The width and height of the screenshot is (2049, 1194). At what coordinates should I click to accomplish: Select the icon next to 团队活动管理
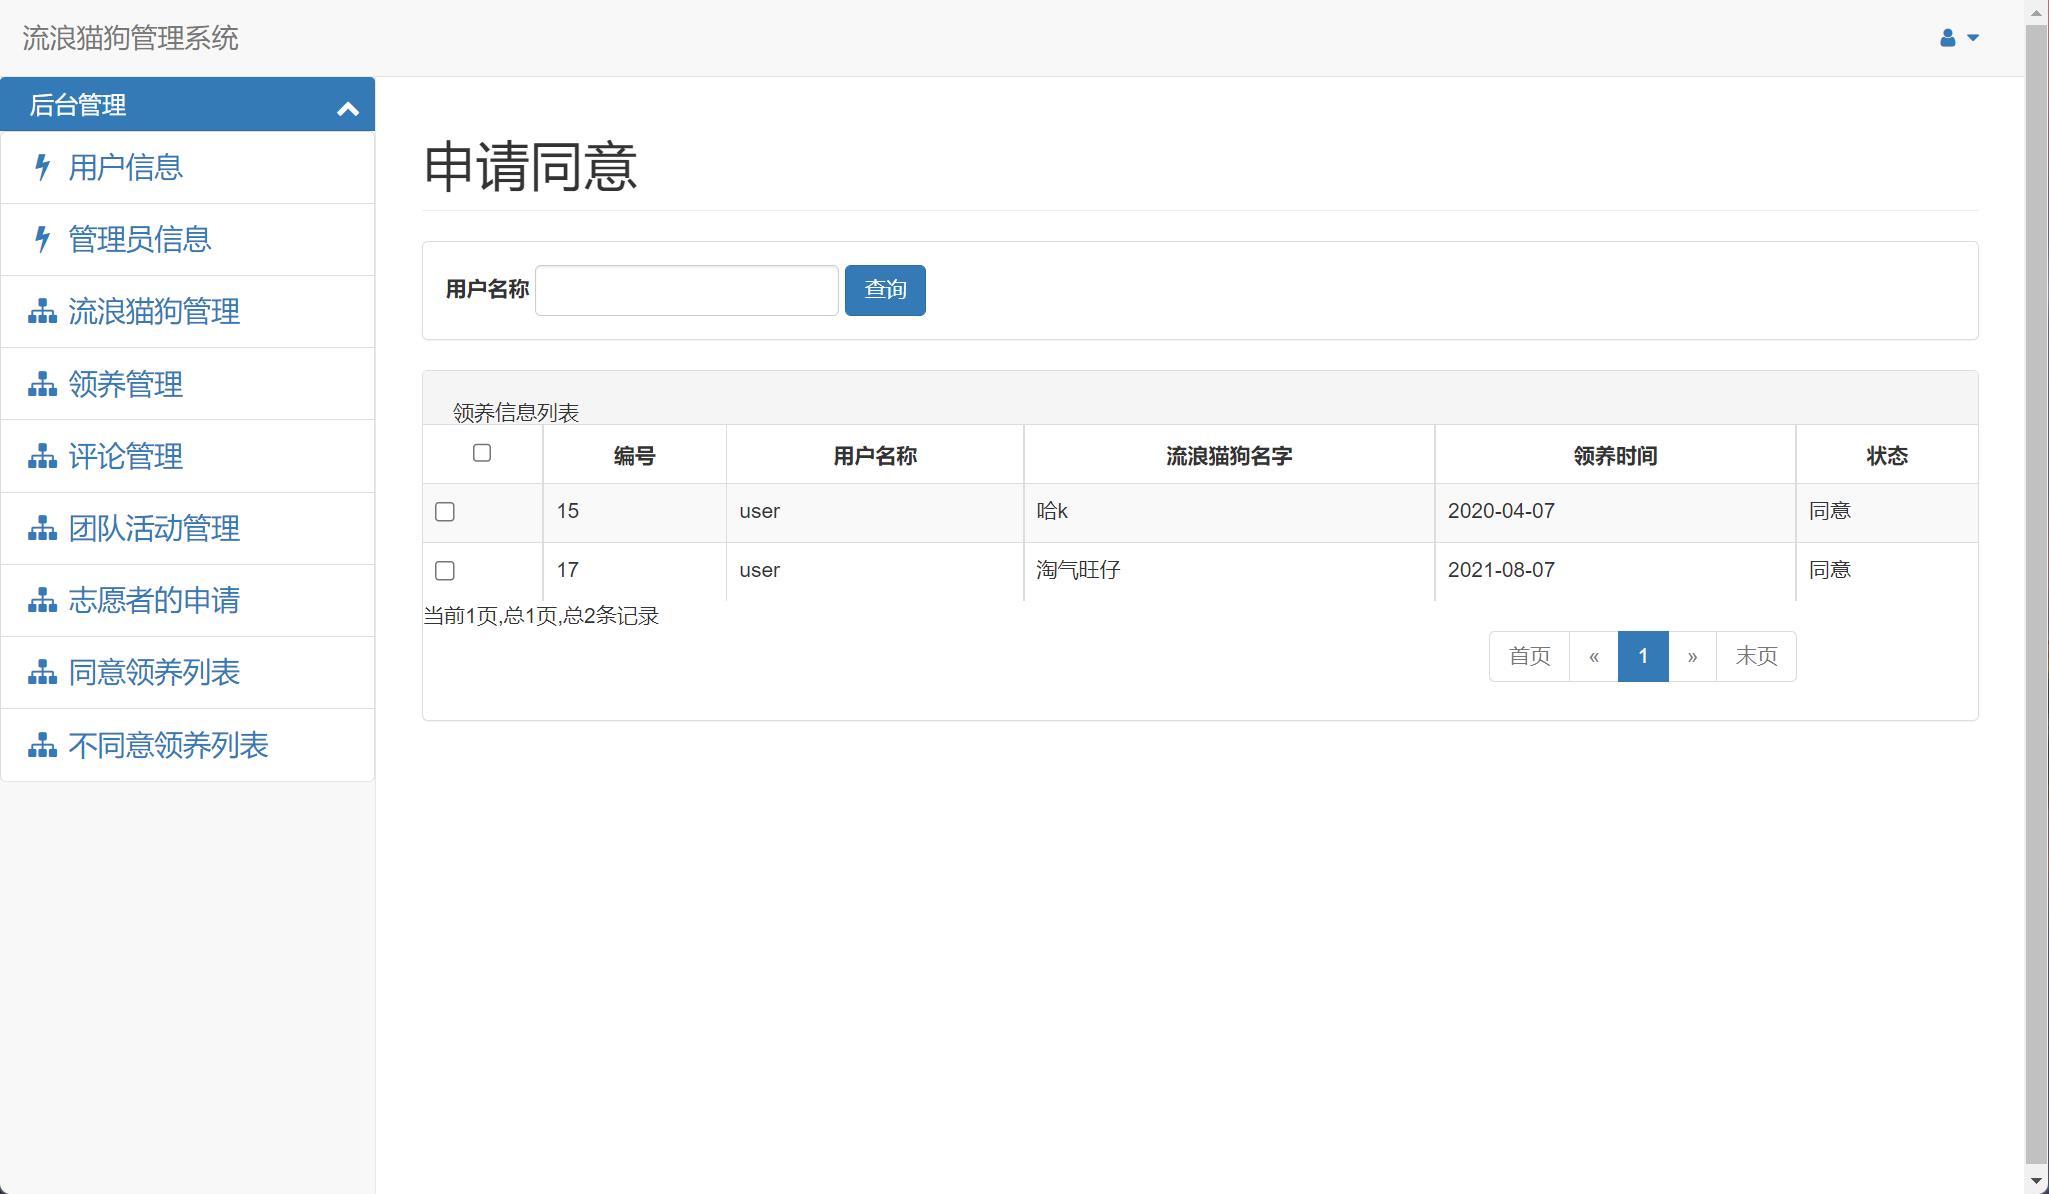click(x=41, y=528)
